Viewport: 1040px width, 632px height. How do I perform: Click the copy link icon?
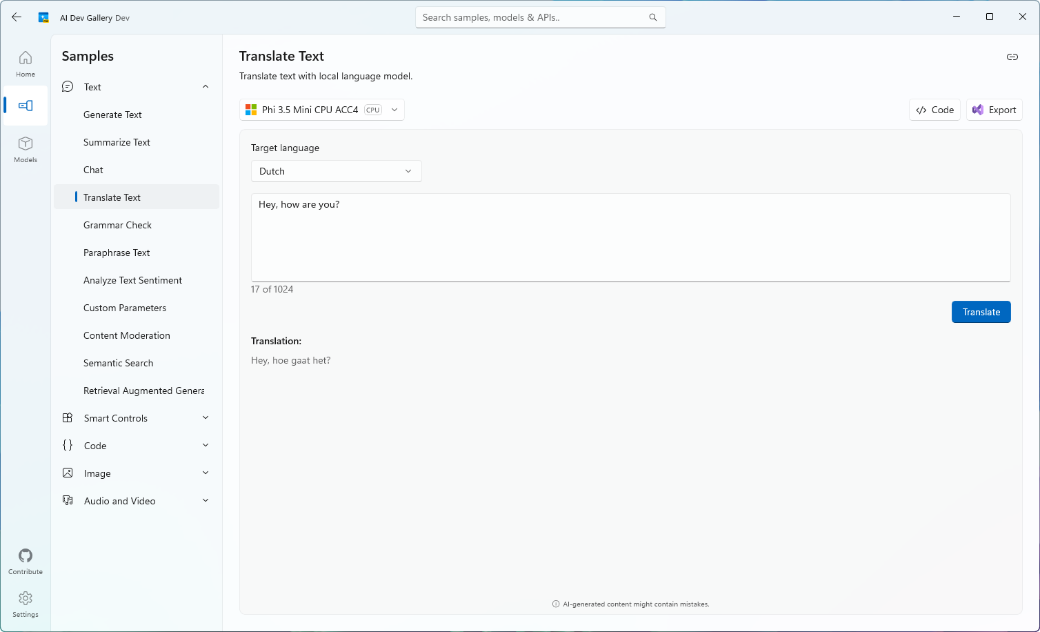click(x=1012, y=57)
